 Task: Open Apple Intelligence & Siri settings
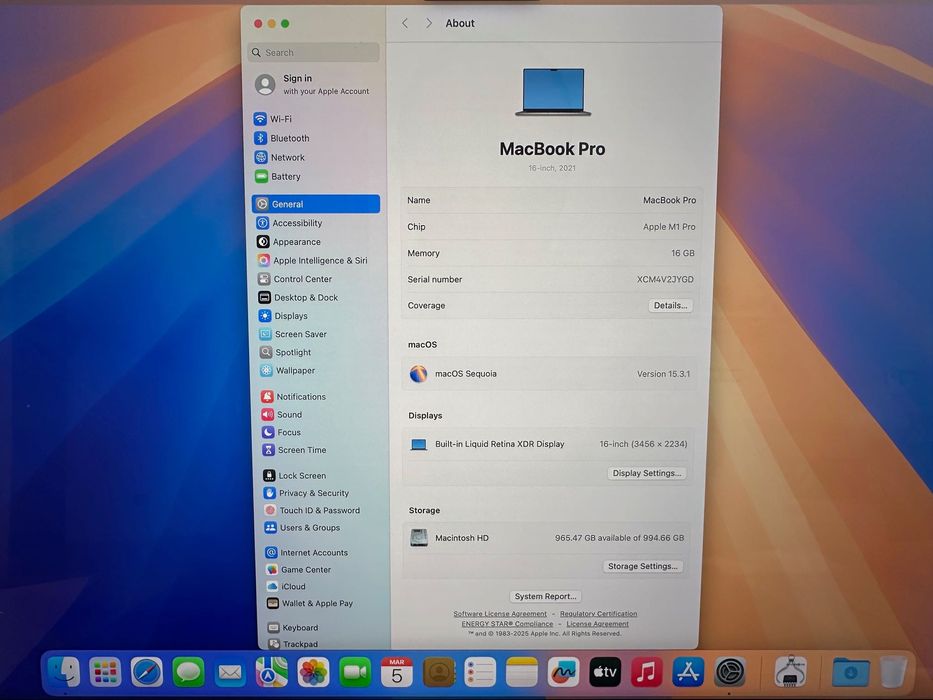312,260
